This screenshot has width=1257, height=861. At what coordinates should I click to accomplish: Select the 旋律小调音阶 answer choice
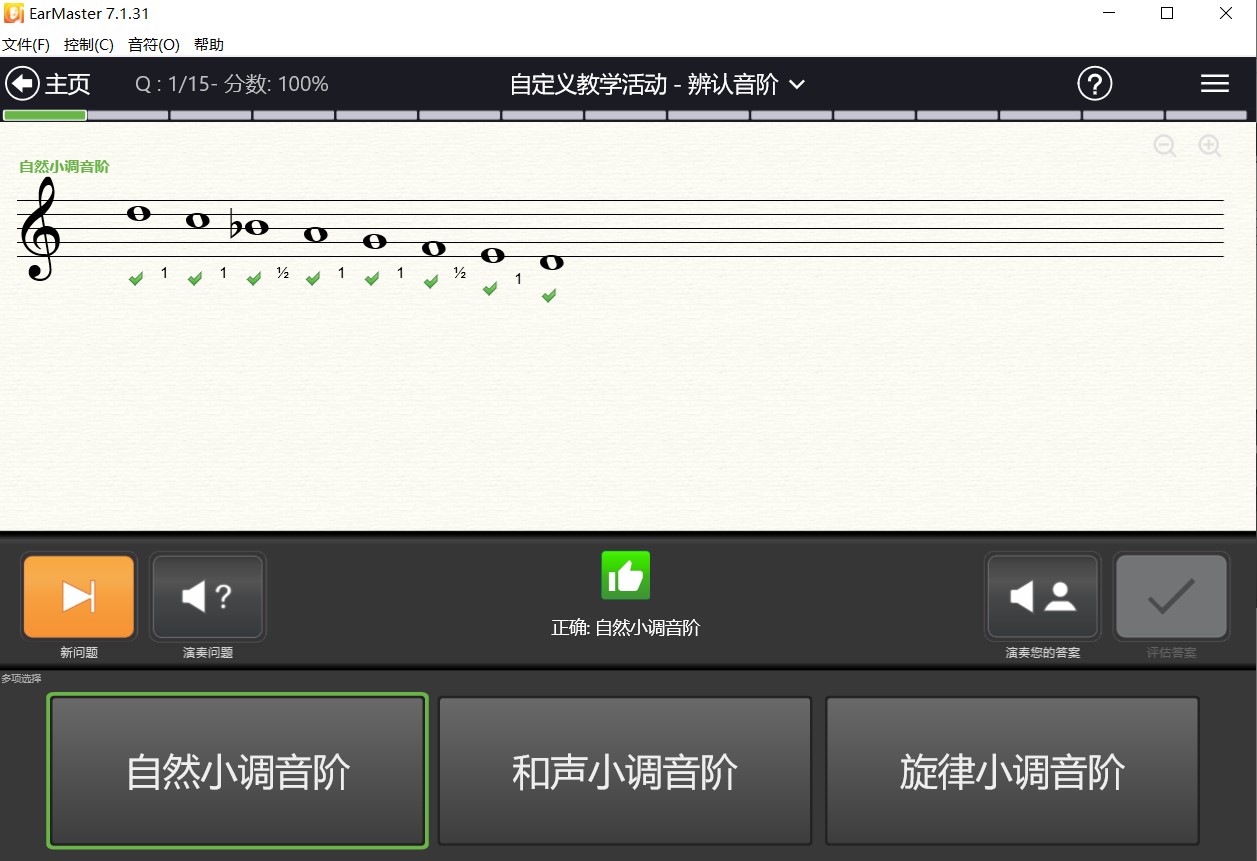coord(1012,771)
